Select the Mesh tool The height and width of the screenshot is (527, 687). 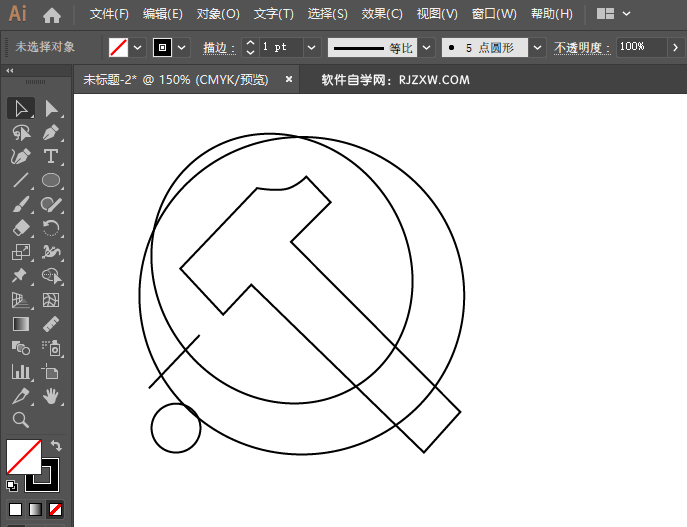51,300
